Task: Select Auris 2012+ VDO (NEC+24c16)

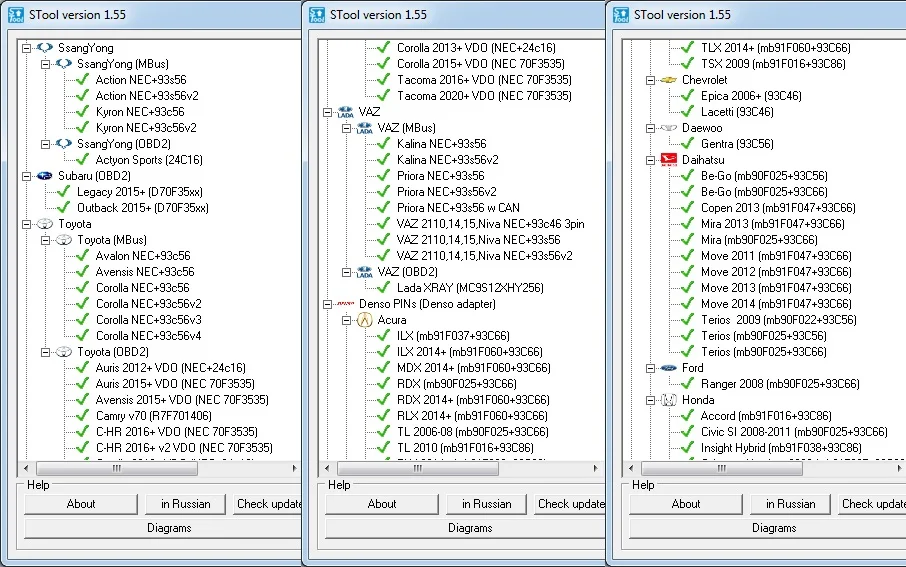Action: [x=170, y=368]
